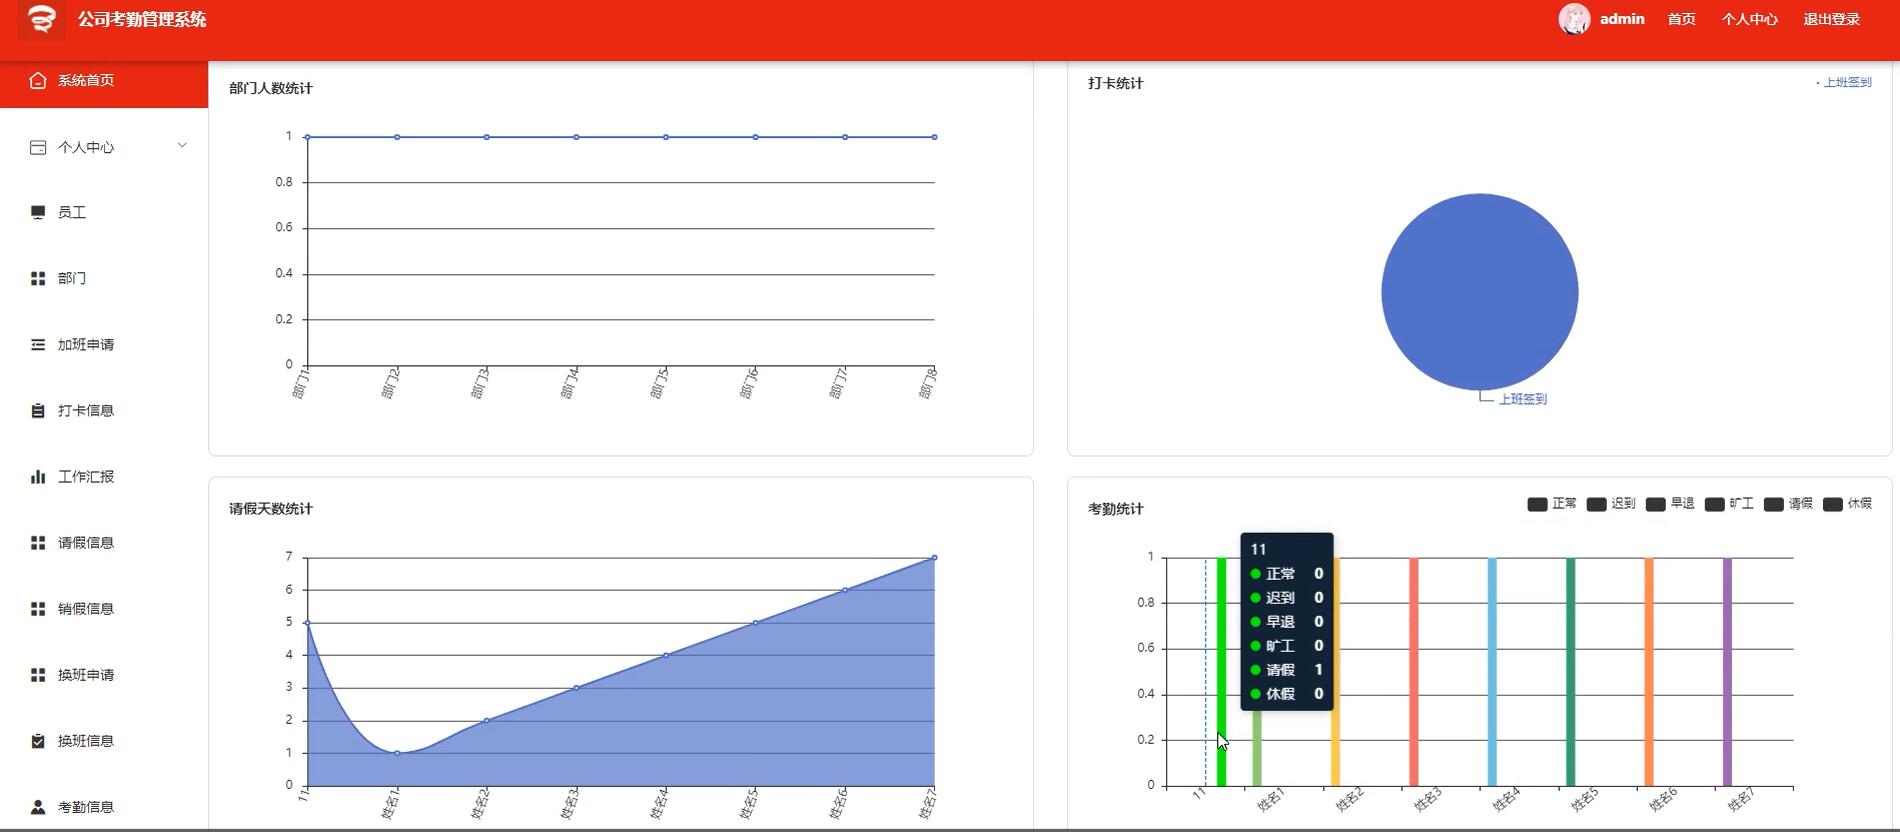
Task: Click the 姓名1 data point in 请假天数统计
Action: click(397, 753)
